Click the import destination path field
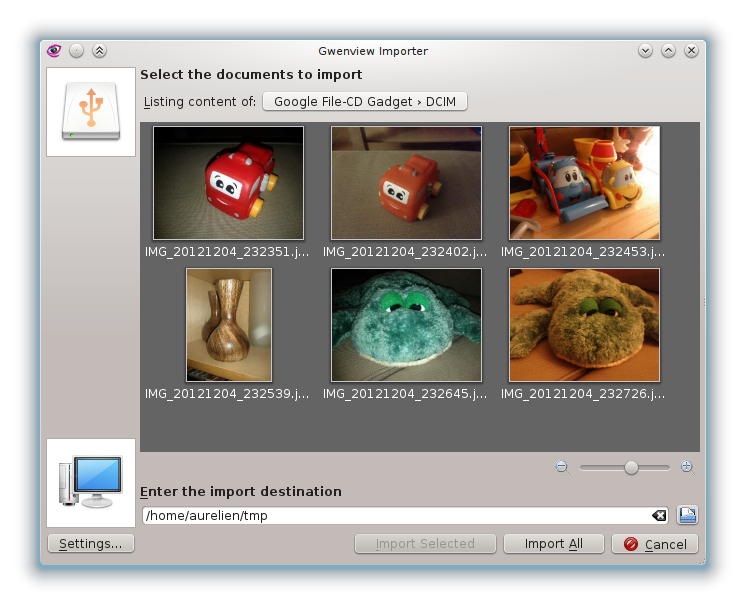Screen dimensions: 746x605 395,516
